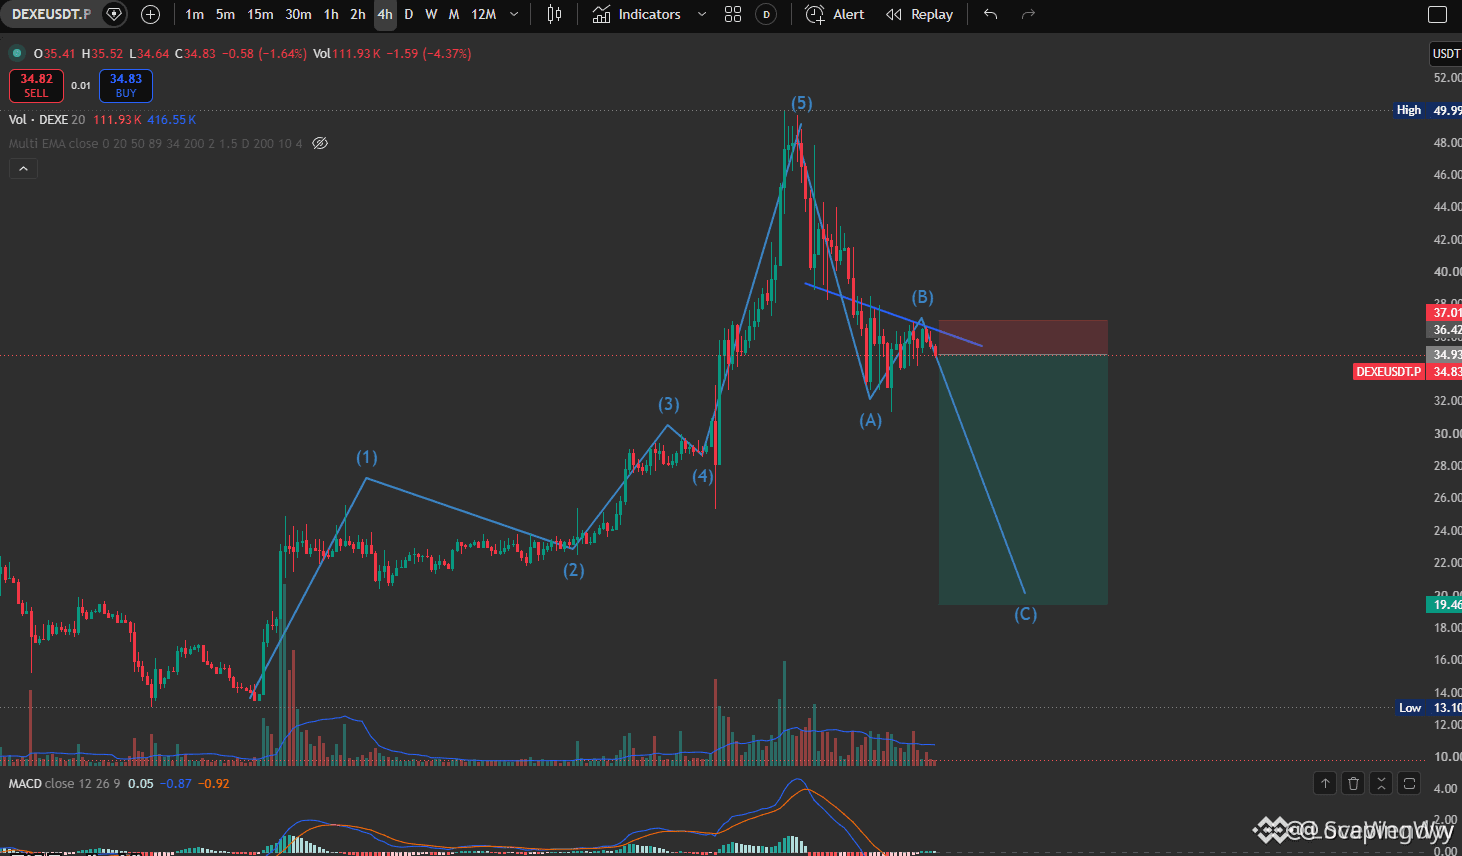Switch to the 12M timeframe
Viewport: 1462px width, 856px height.
[484, 14]
